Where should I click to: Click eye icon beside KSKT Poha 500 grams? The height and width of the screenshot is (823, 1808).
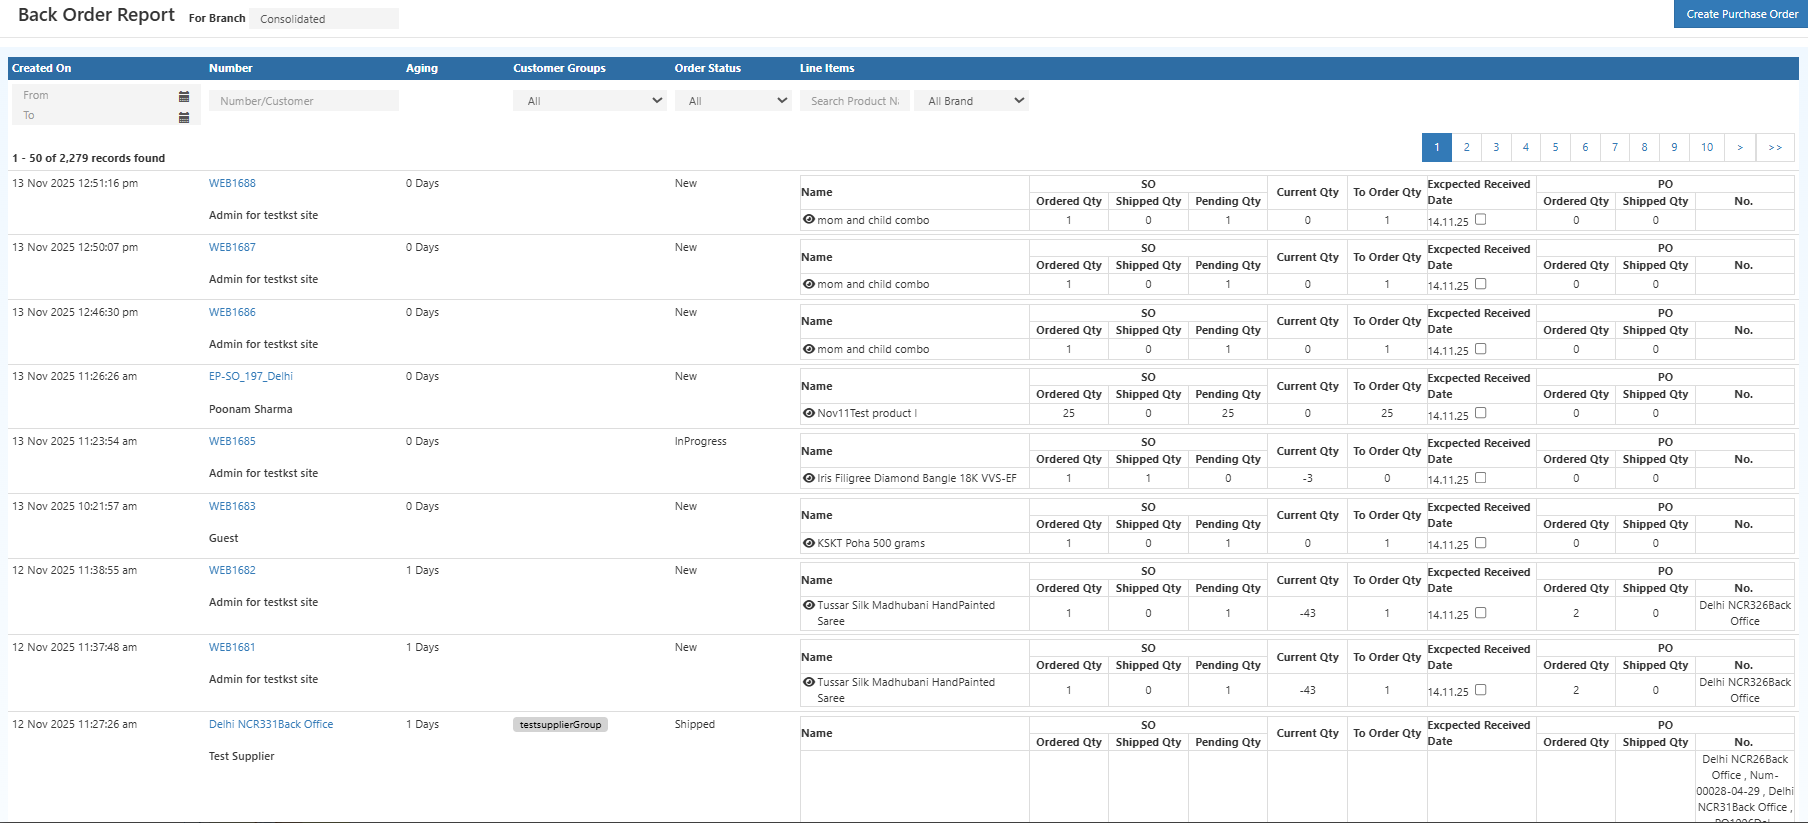point(809,543)
